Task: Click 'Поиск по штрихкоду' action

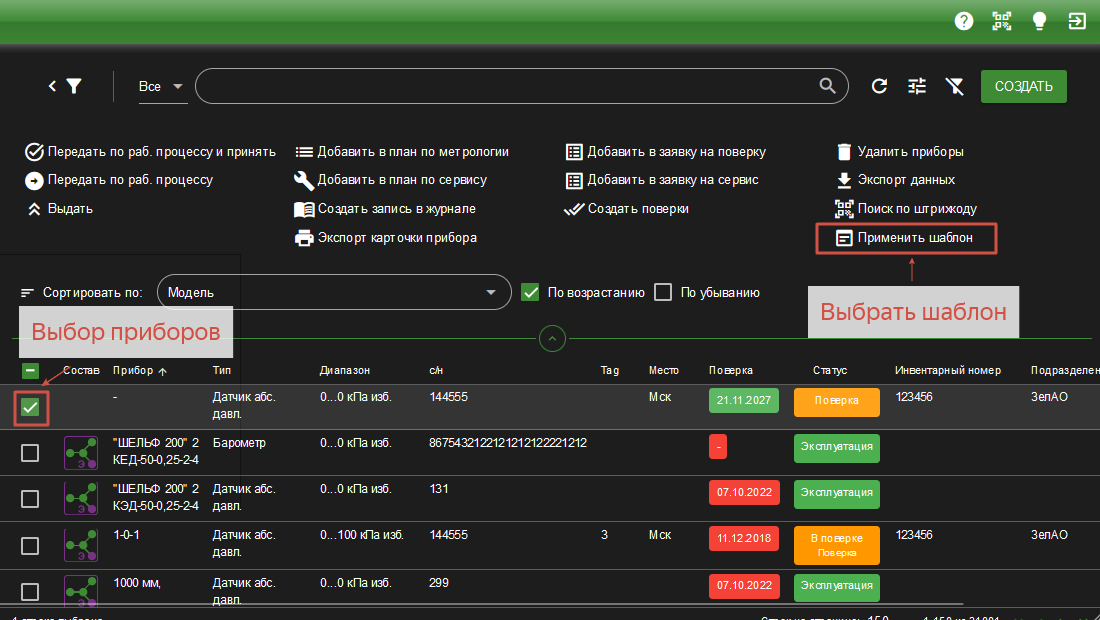Action: (906, 209)
